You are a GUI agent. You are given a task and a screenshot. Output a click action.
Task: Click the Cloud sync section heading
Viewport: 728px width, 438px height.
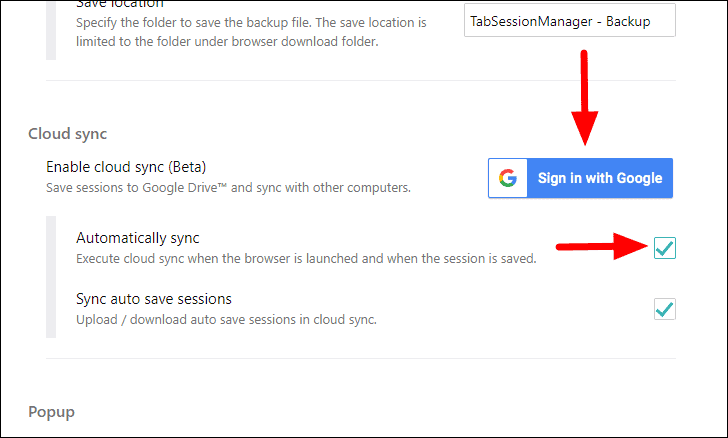67,133
